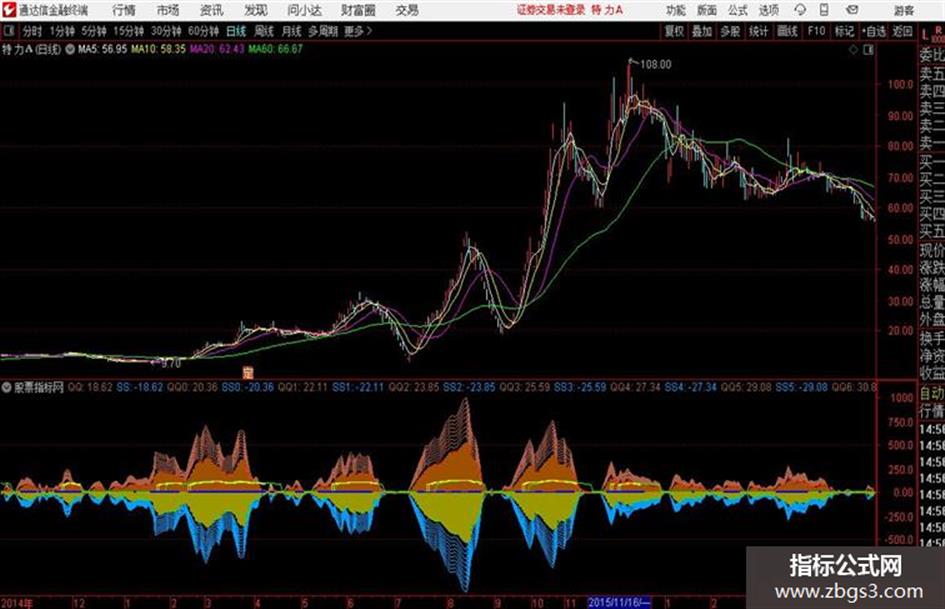Expand the 更多 periods list
This screenshot has width=945, height=609.
358,31
